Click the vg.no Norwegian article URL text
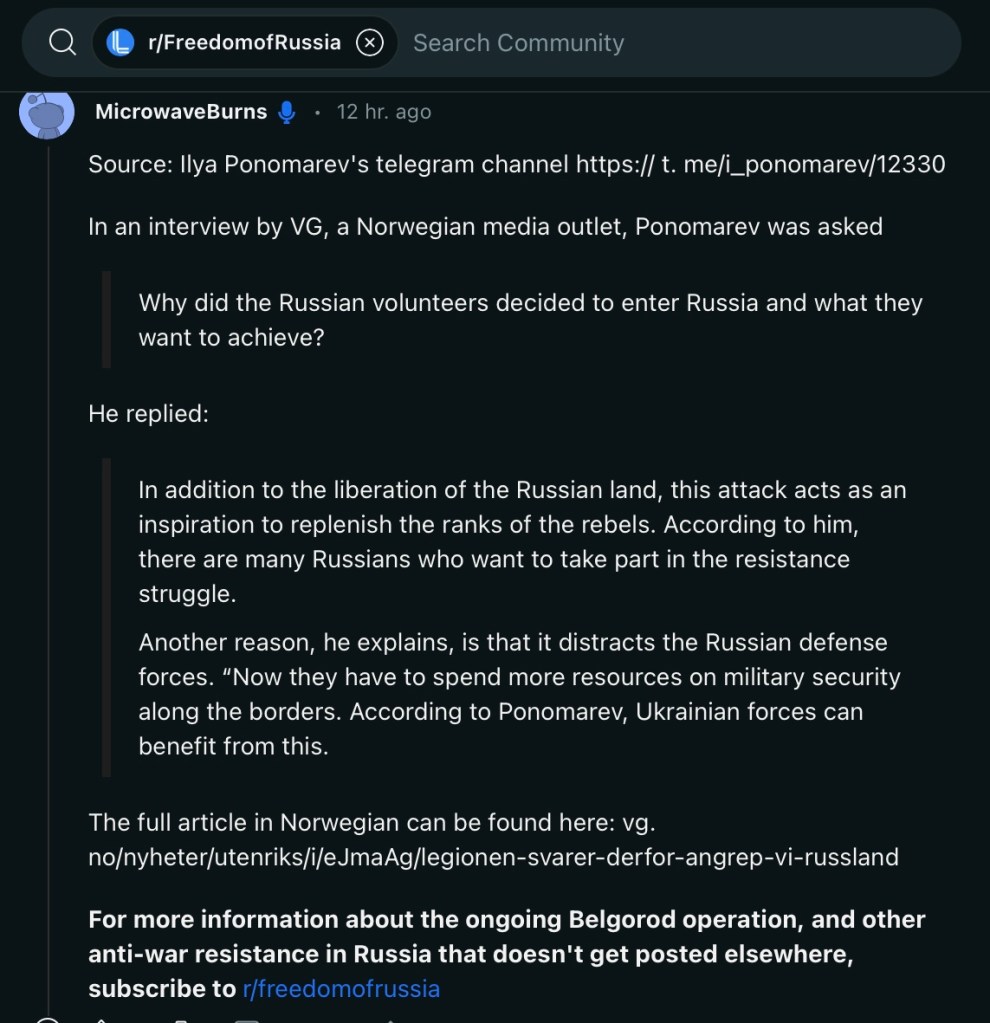The width and height of the screenshot is (990, 1023). coord(493,857)
